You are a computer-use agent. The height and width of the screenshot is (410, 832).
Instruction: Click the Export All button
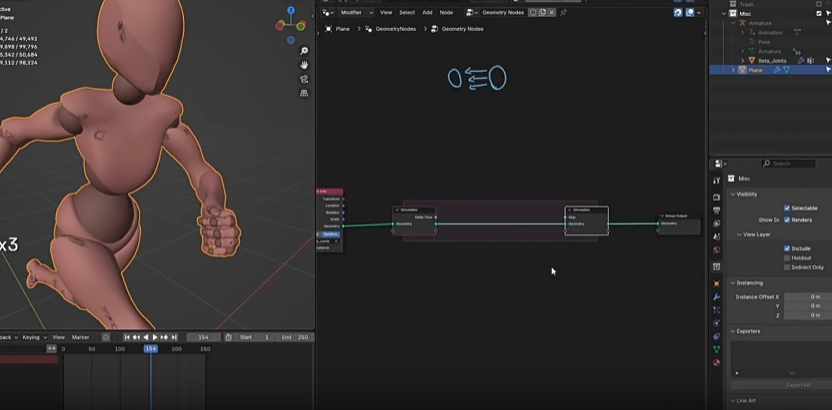click(x=797, y=384)
